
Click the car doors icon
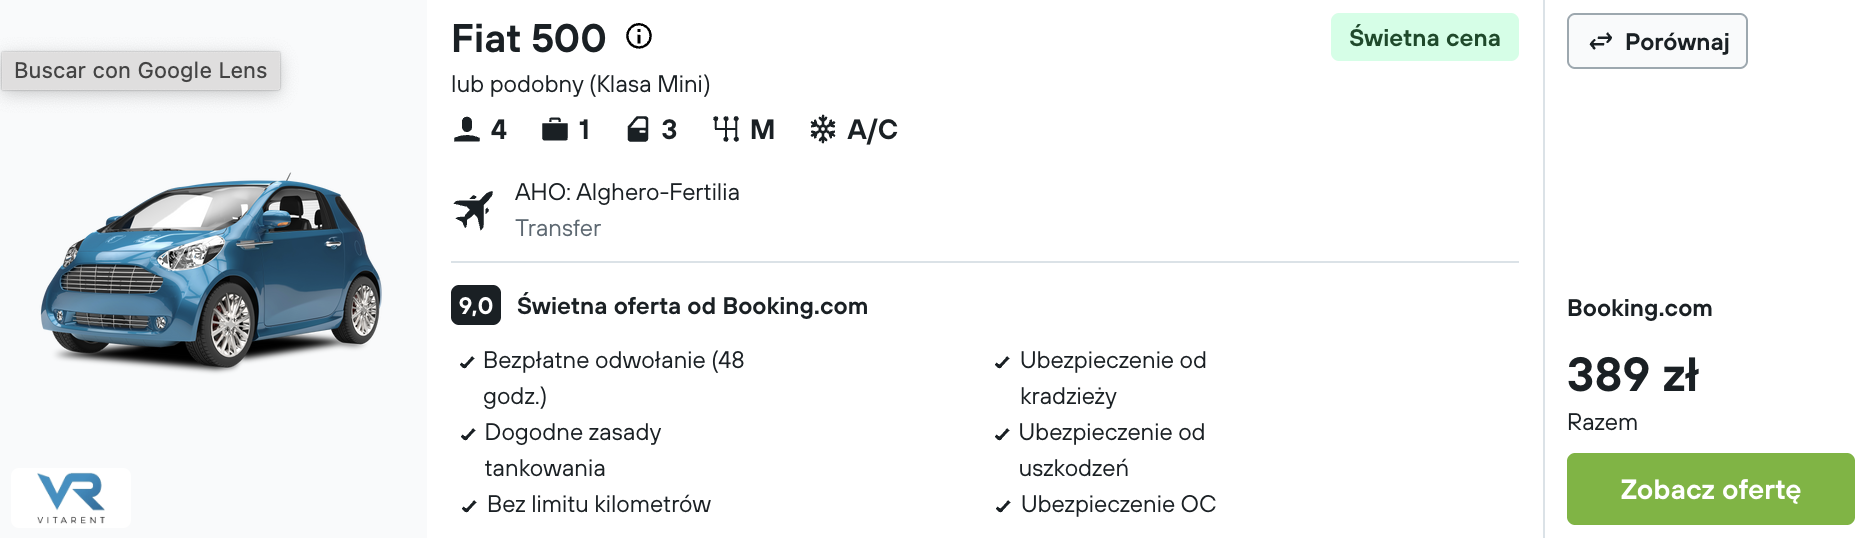pos(638,129)
